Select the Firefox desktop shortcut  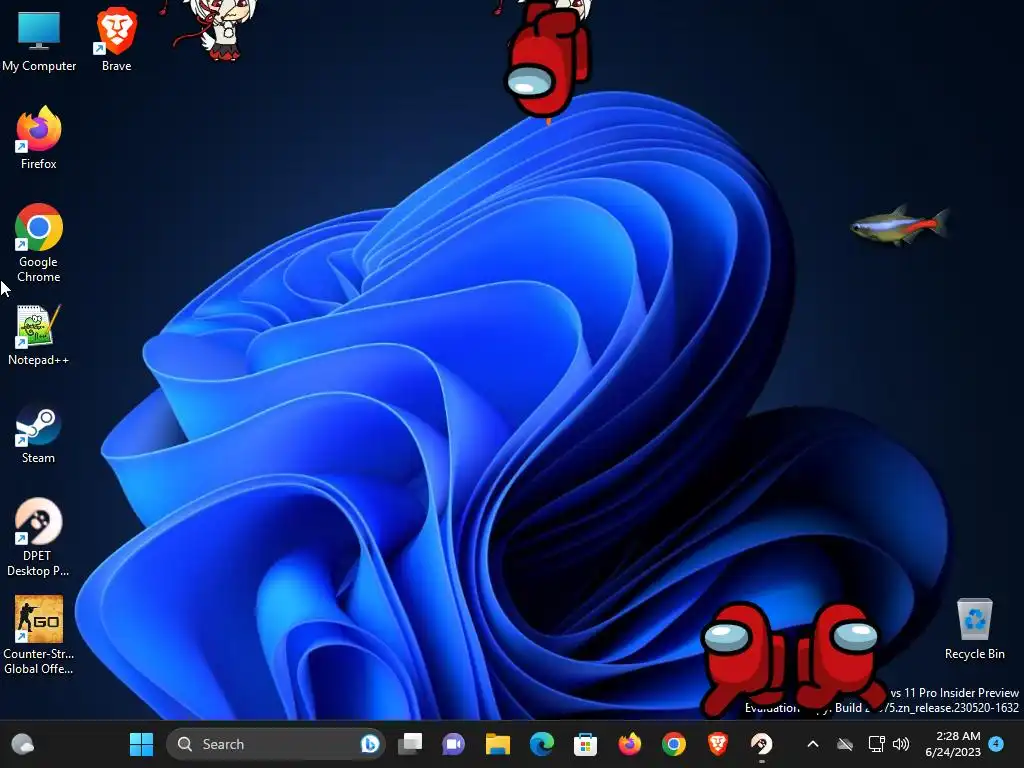pos(39,138)
